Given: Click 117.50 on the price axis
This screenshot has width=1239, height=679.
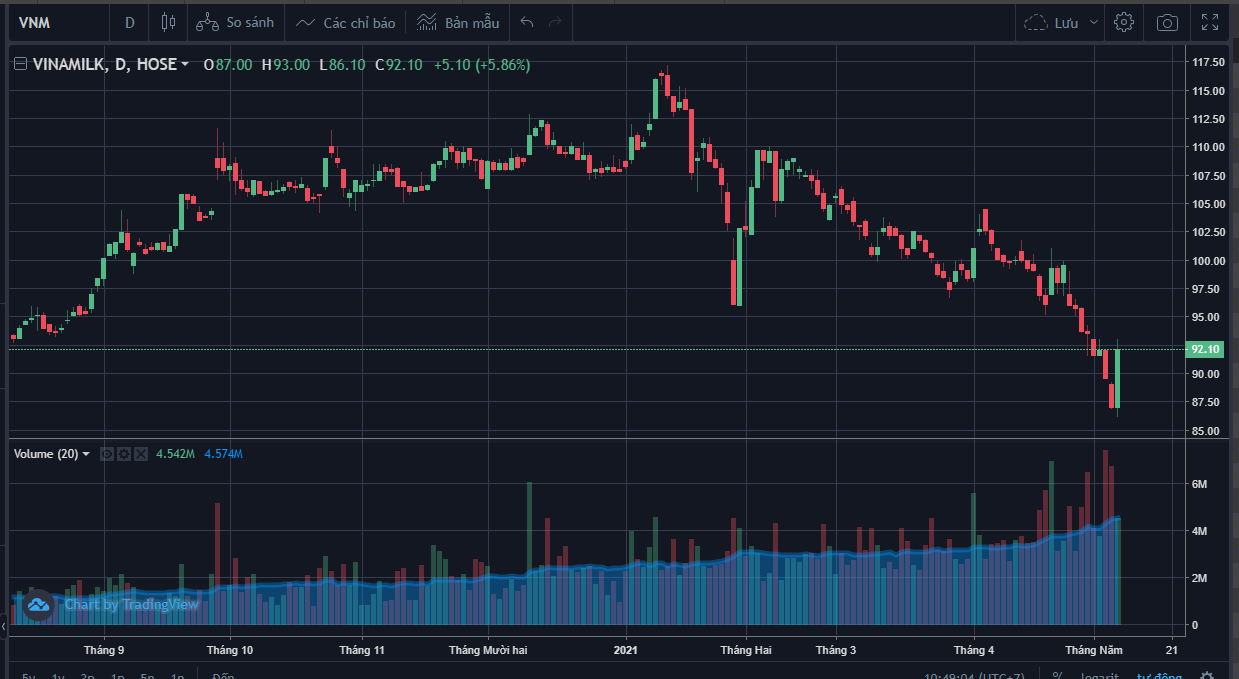Looking at the screenshot, I should tap(1208, 62).
